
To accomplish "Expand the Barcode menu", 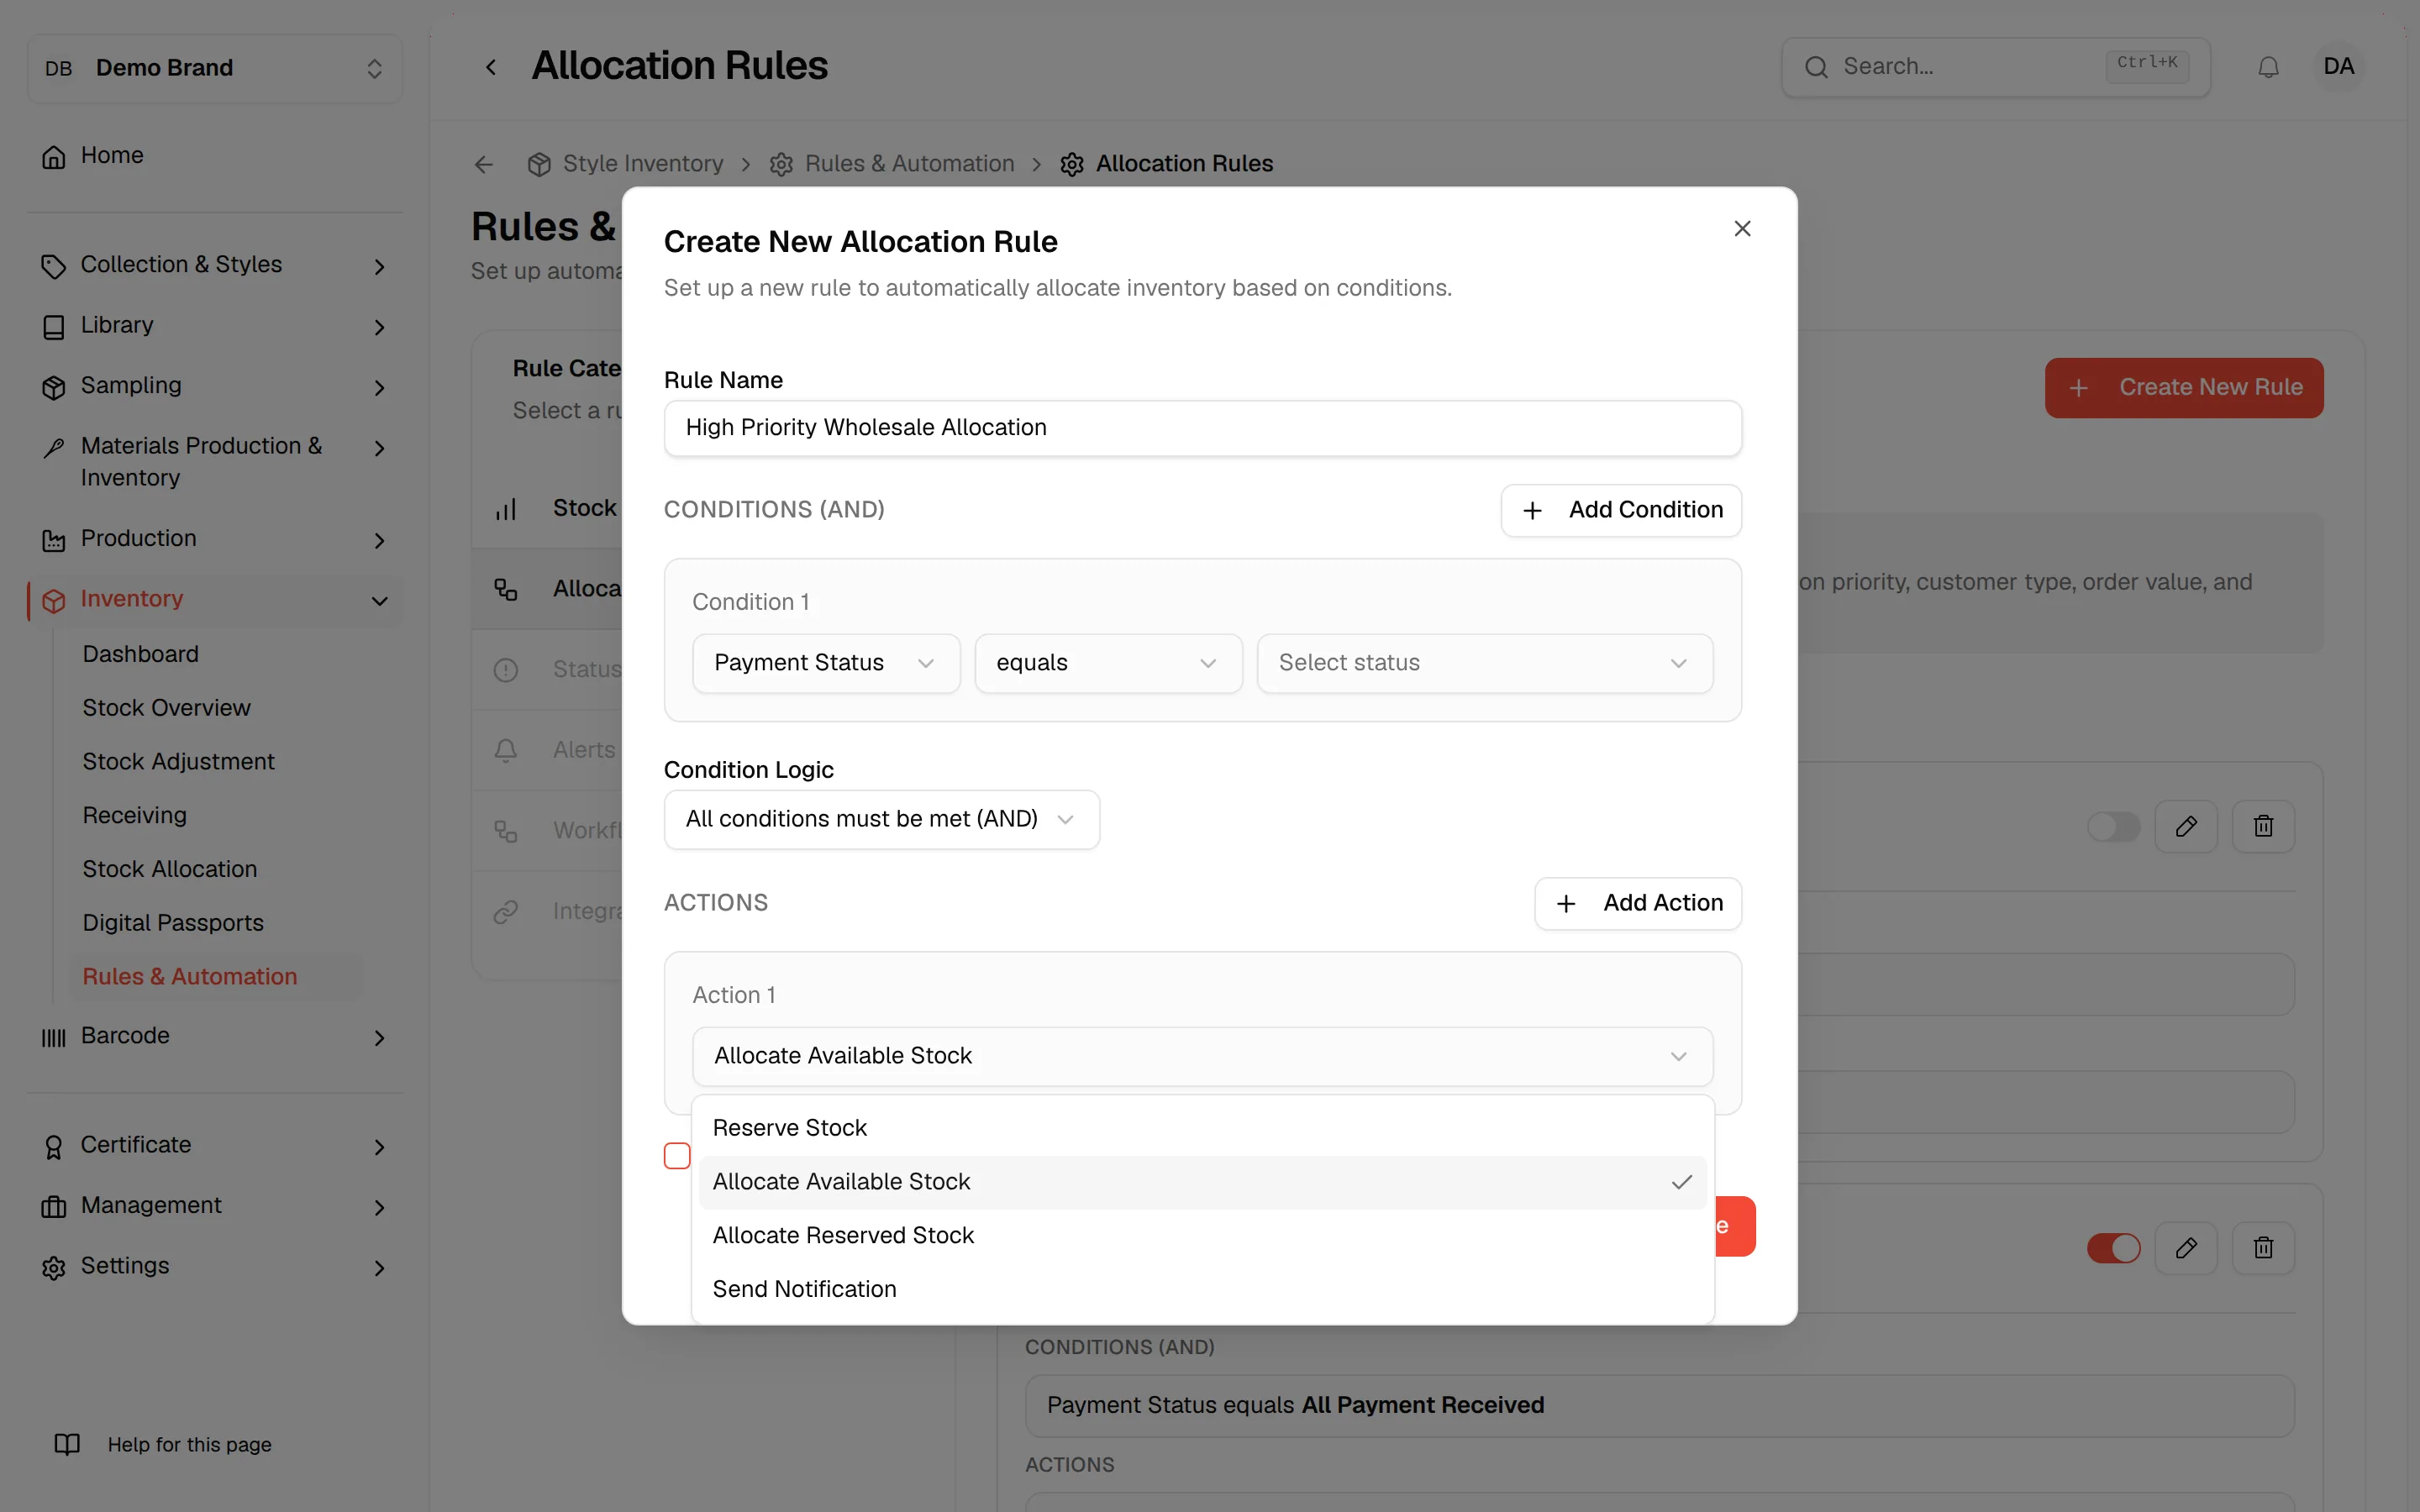I will 379,1037.
